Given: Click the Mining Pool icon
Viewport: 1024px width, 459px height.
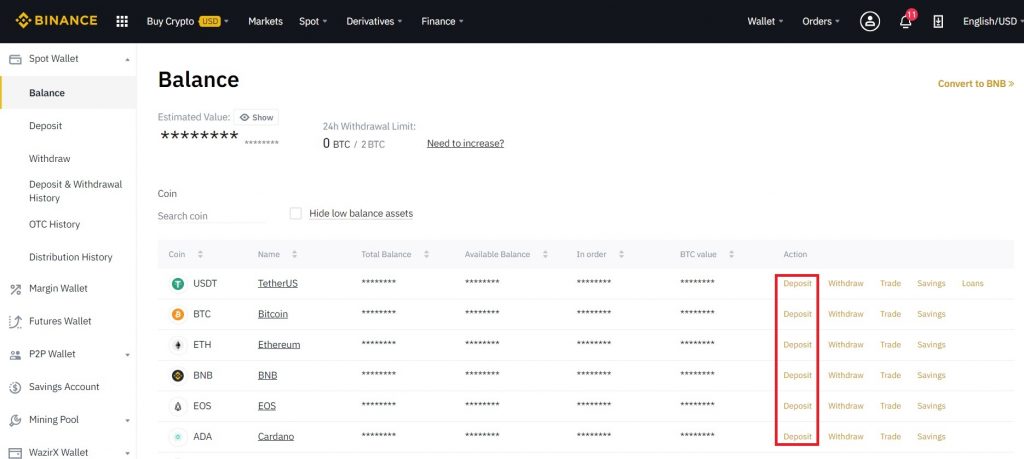Looking at the screenshot, I should coord(15,420).
